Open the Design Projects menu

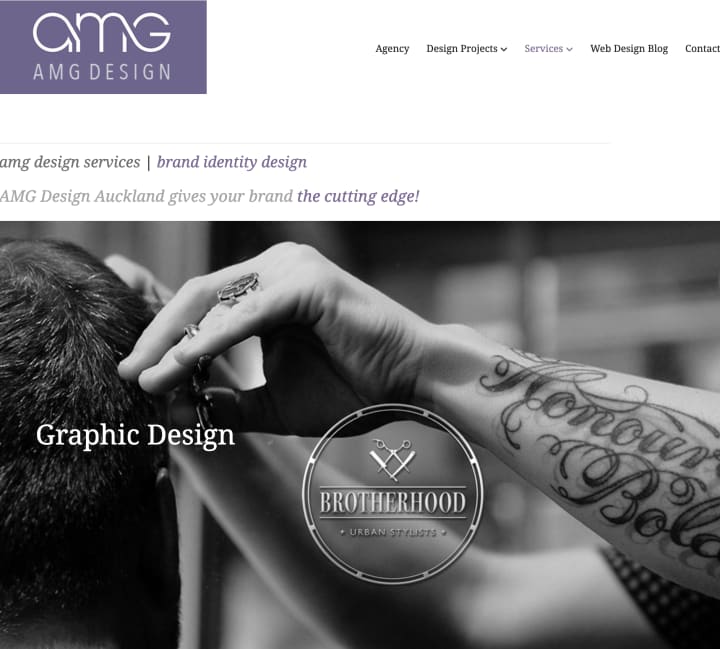click(462, 49)
